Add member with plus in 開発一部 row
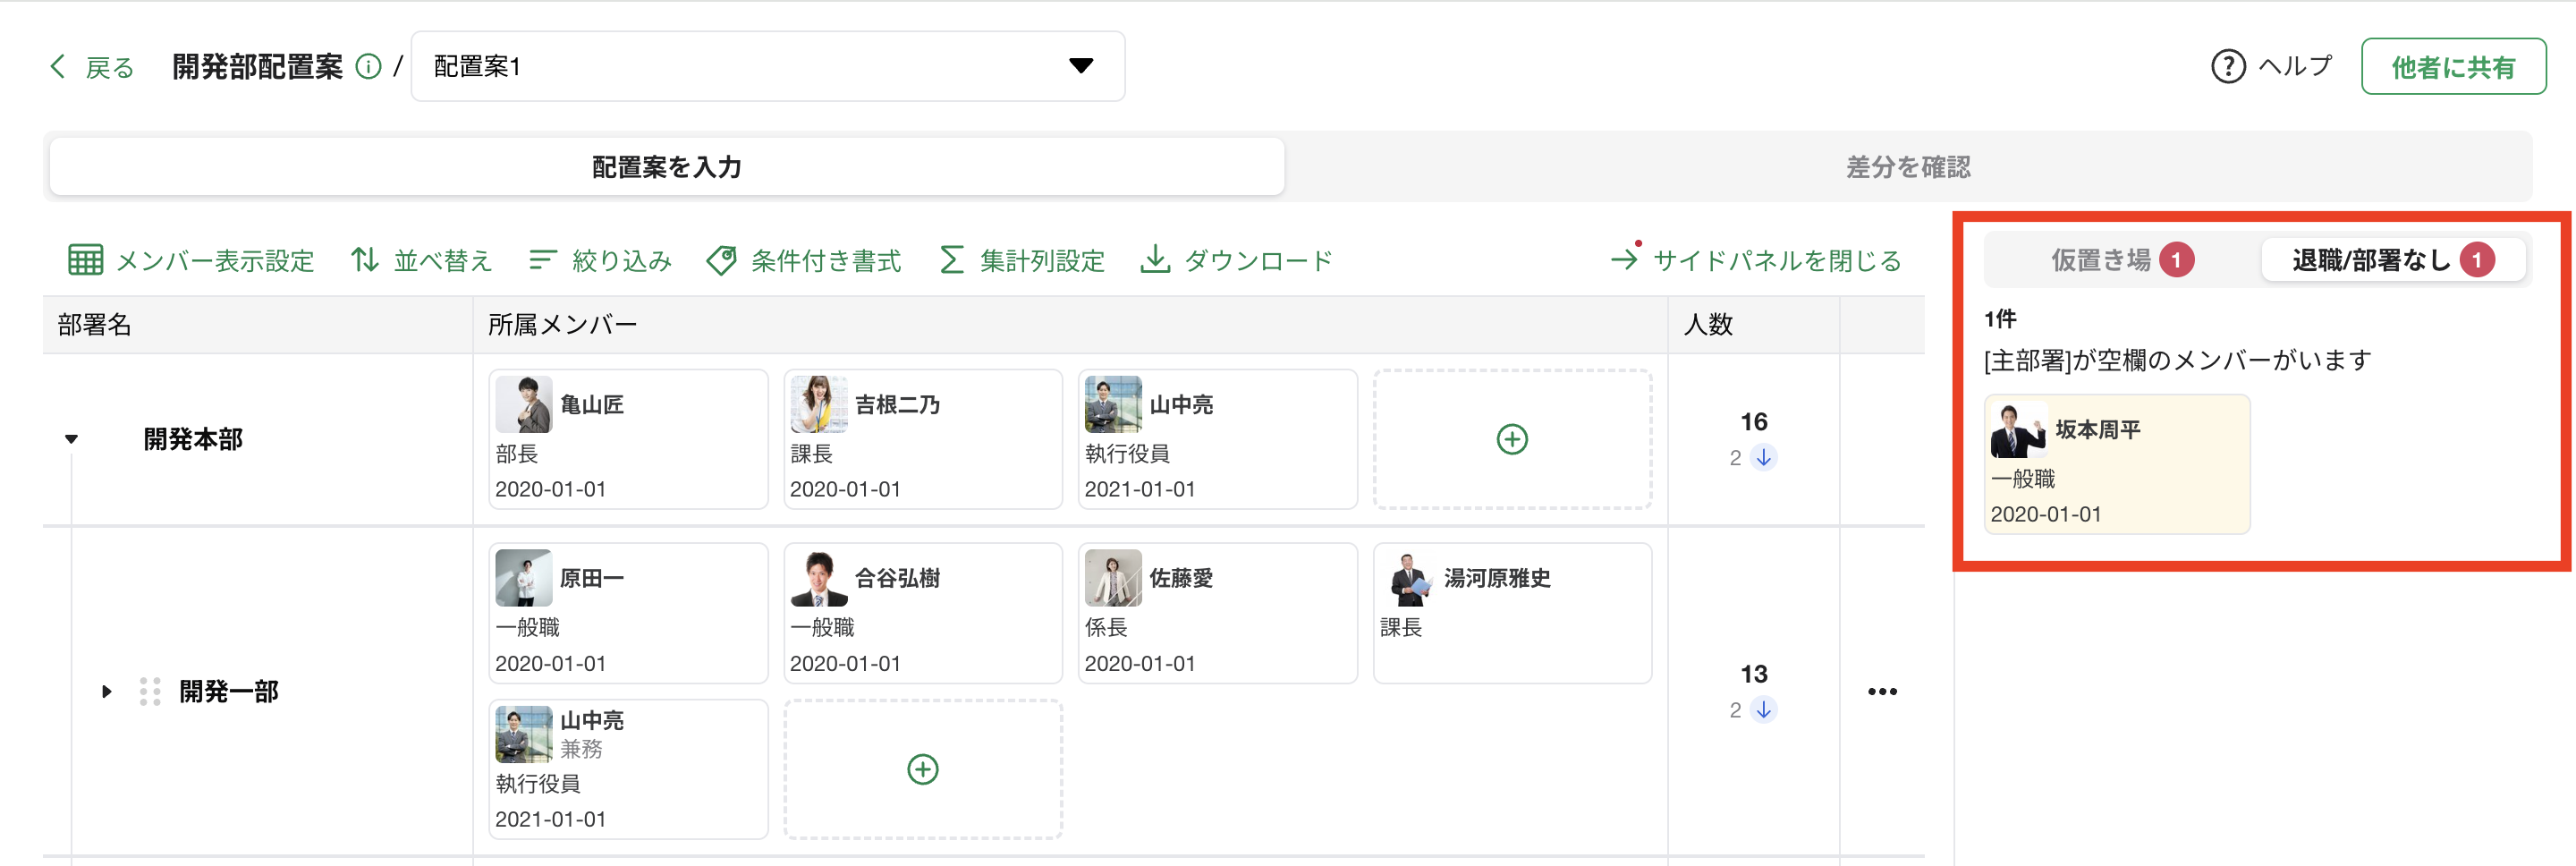 (x=922, y=769)
